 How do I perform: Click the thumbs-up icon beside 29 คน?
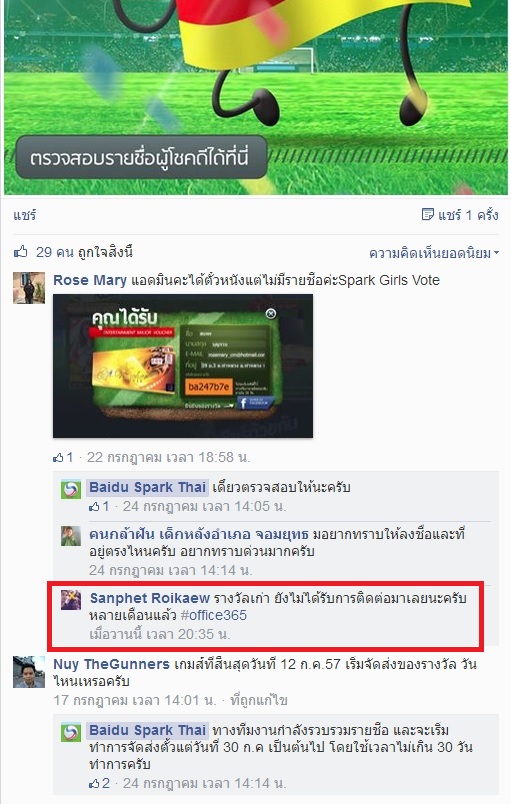click(21, 252)
